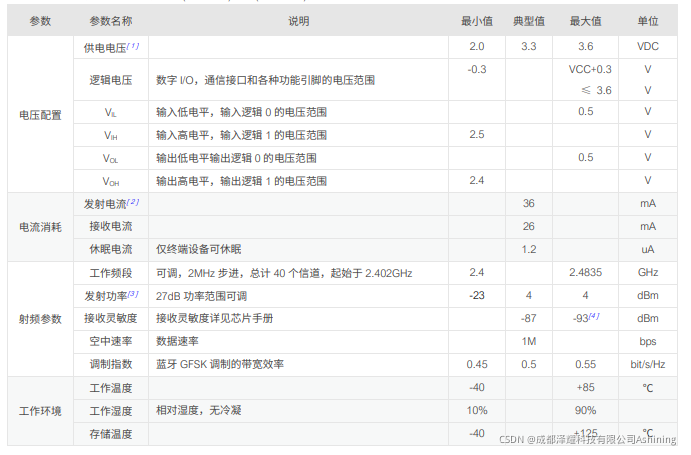This screenshot has width=691, height=455.
Task: Select the 可调，2MHz 步进 description text
Action: (x=284, y=273)
